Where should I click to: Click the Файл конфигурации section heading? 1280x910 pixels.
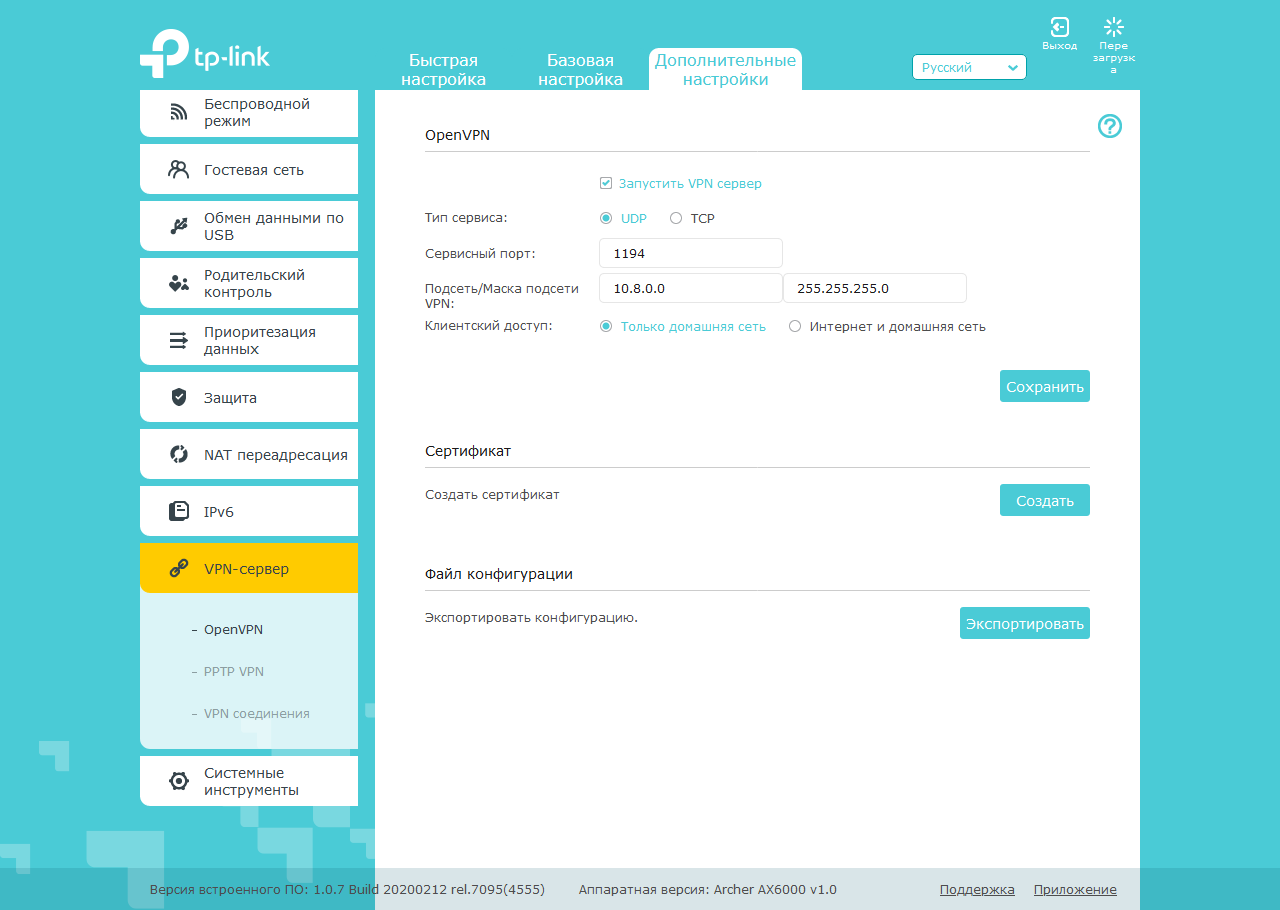point(499,574)
